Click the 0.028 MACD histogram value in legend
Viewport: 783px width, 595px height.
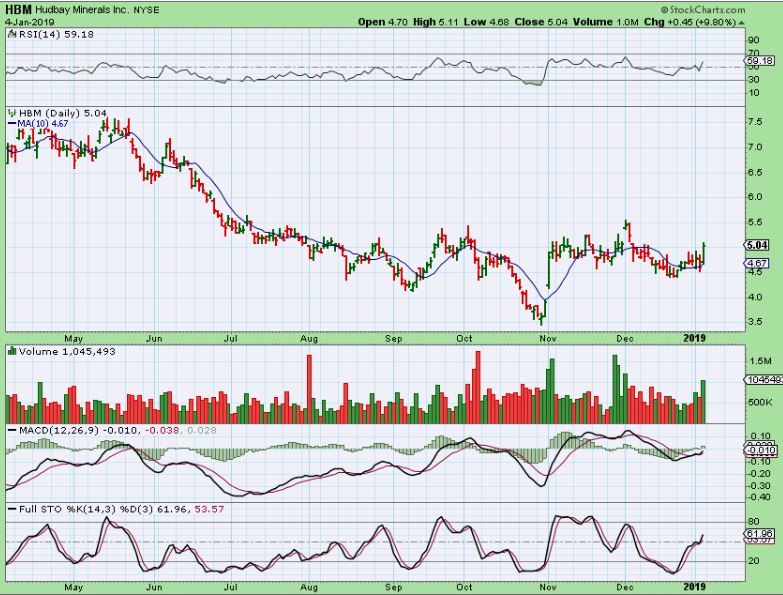[x=202, y=430]
